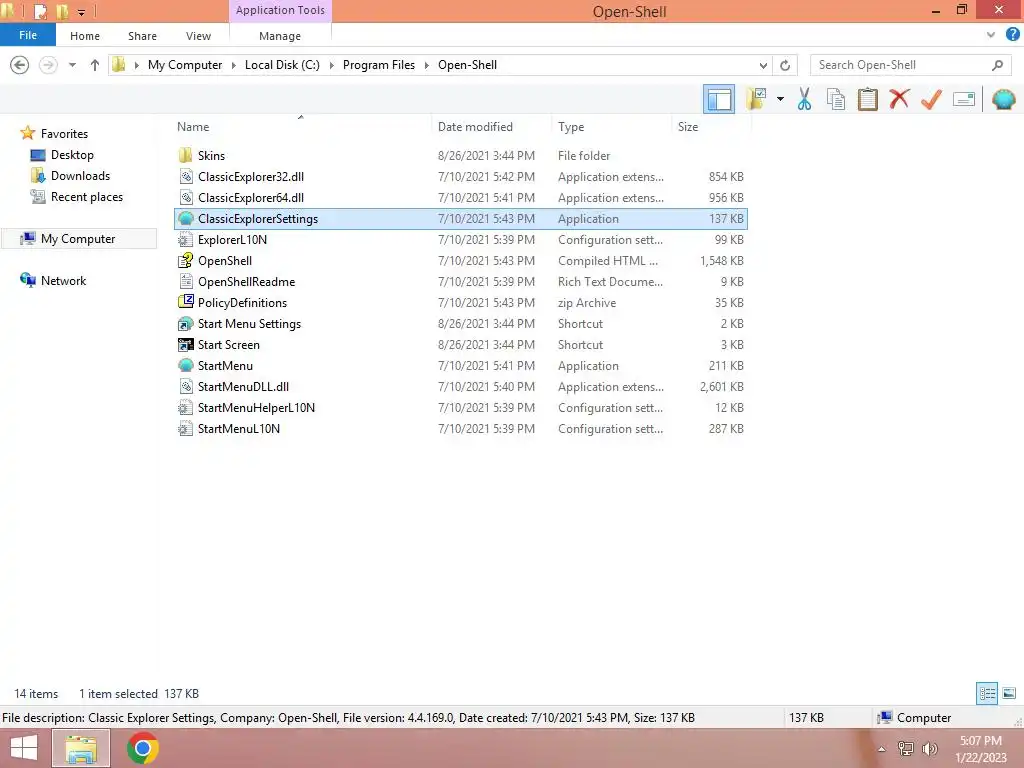This screenshot has width=1024, height=768.
Task: Sort by the Size column header
Action: [x=711, y=127]
